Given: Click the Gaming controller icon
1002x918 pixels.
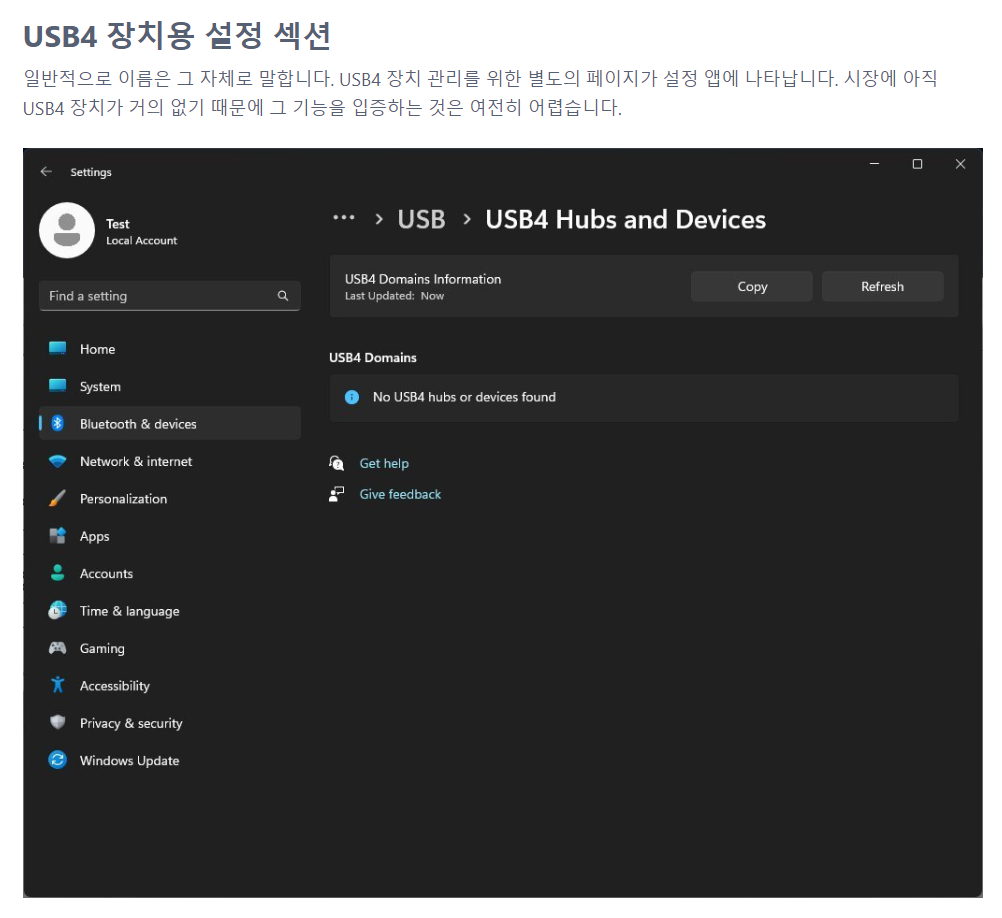Looking at the screenshot, I should point(58,648).
